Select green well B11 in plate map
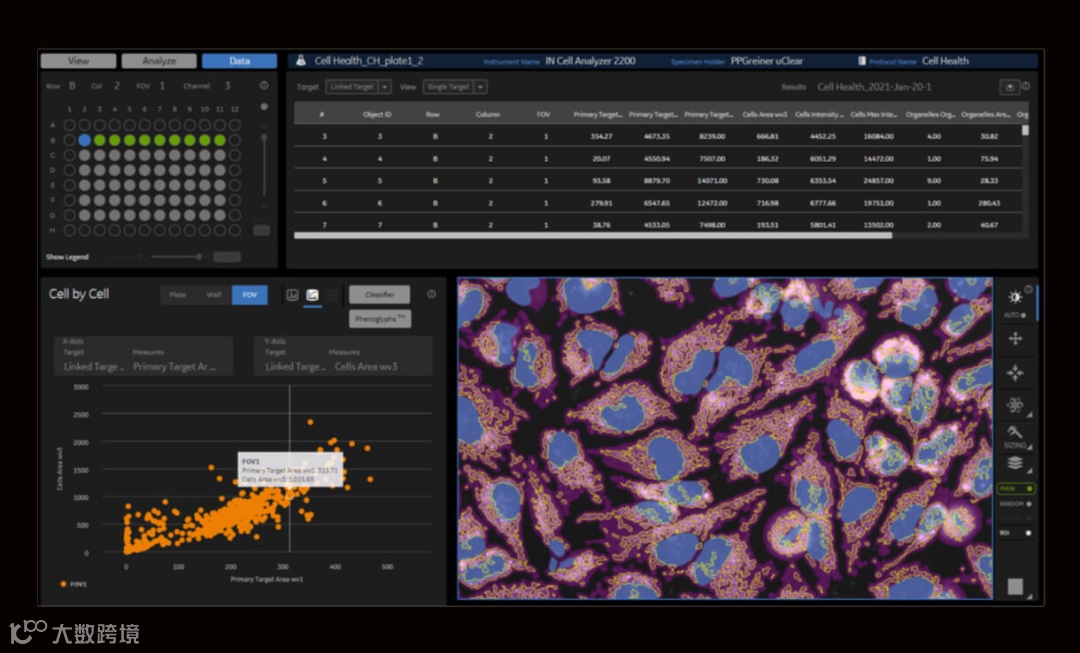Image resolution: width=1080 pixels, height=653 pixels. 220,140
